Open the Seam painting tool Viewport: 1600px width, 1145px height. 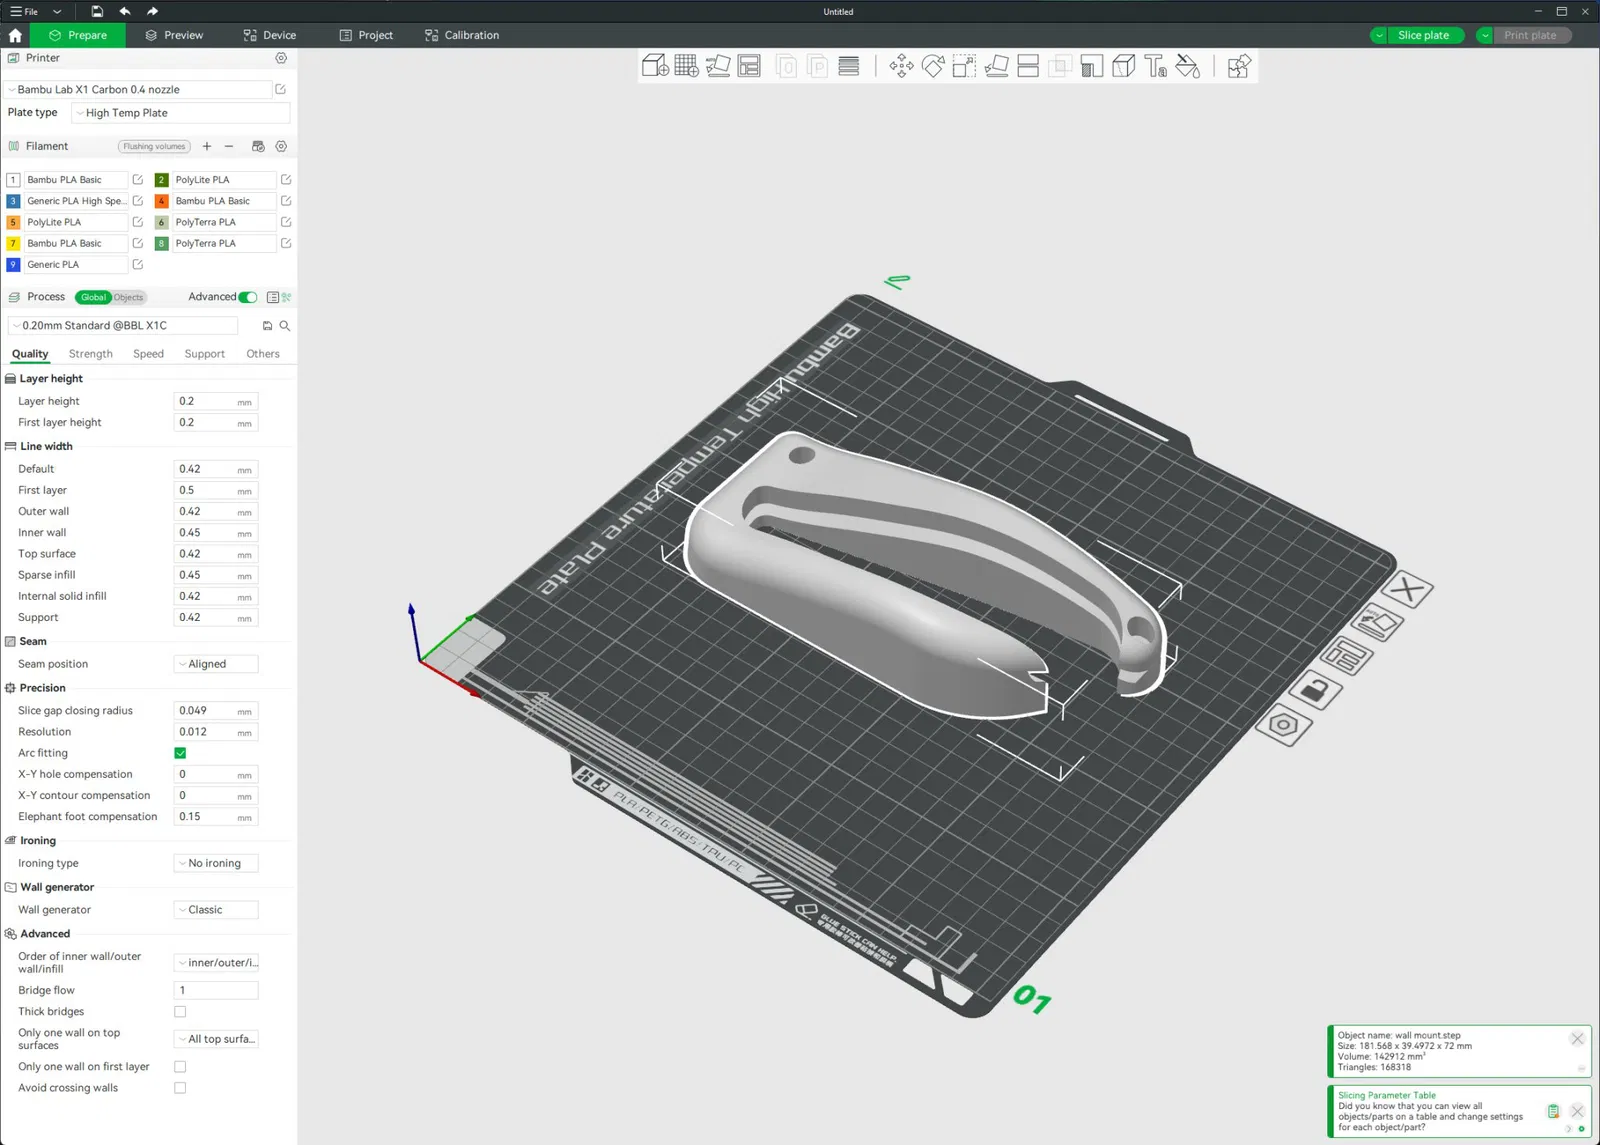click(x=1124, y=66)
